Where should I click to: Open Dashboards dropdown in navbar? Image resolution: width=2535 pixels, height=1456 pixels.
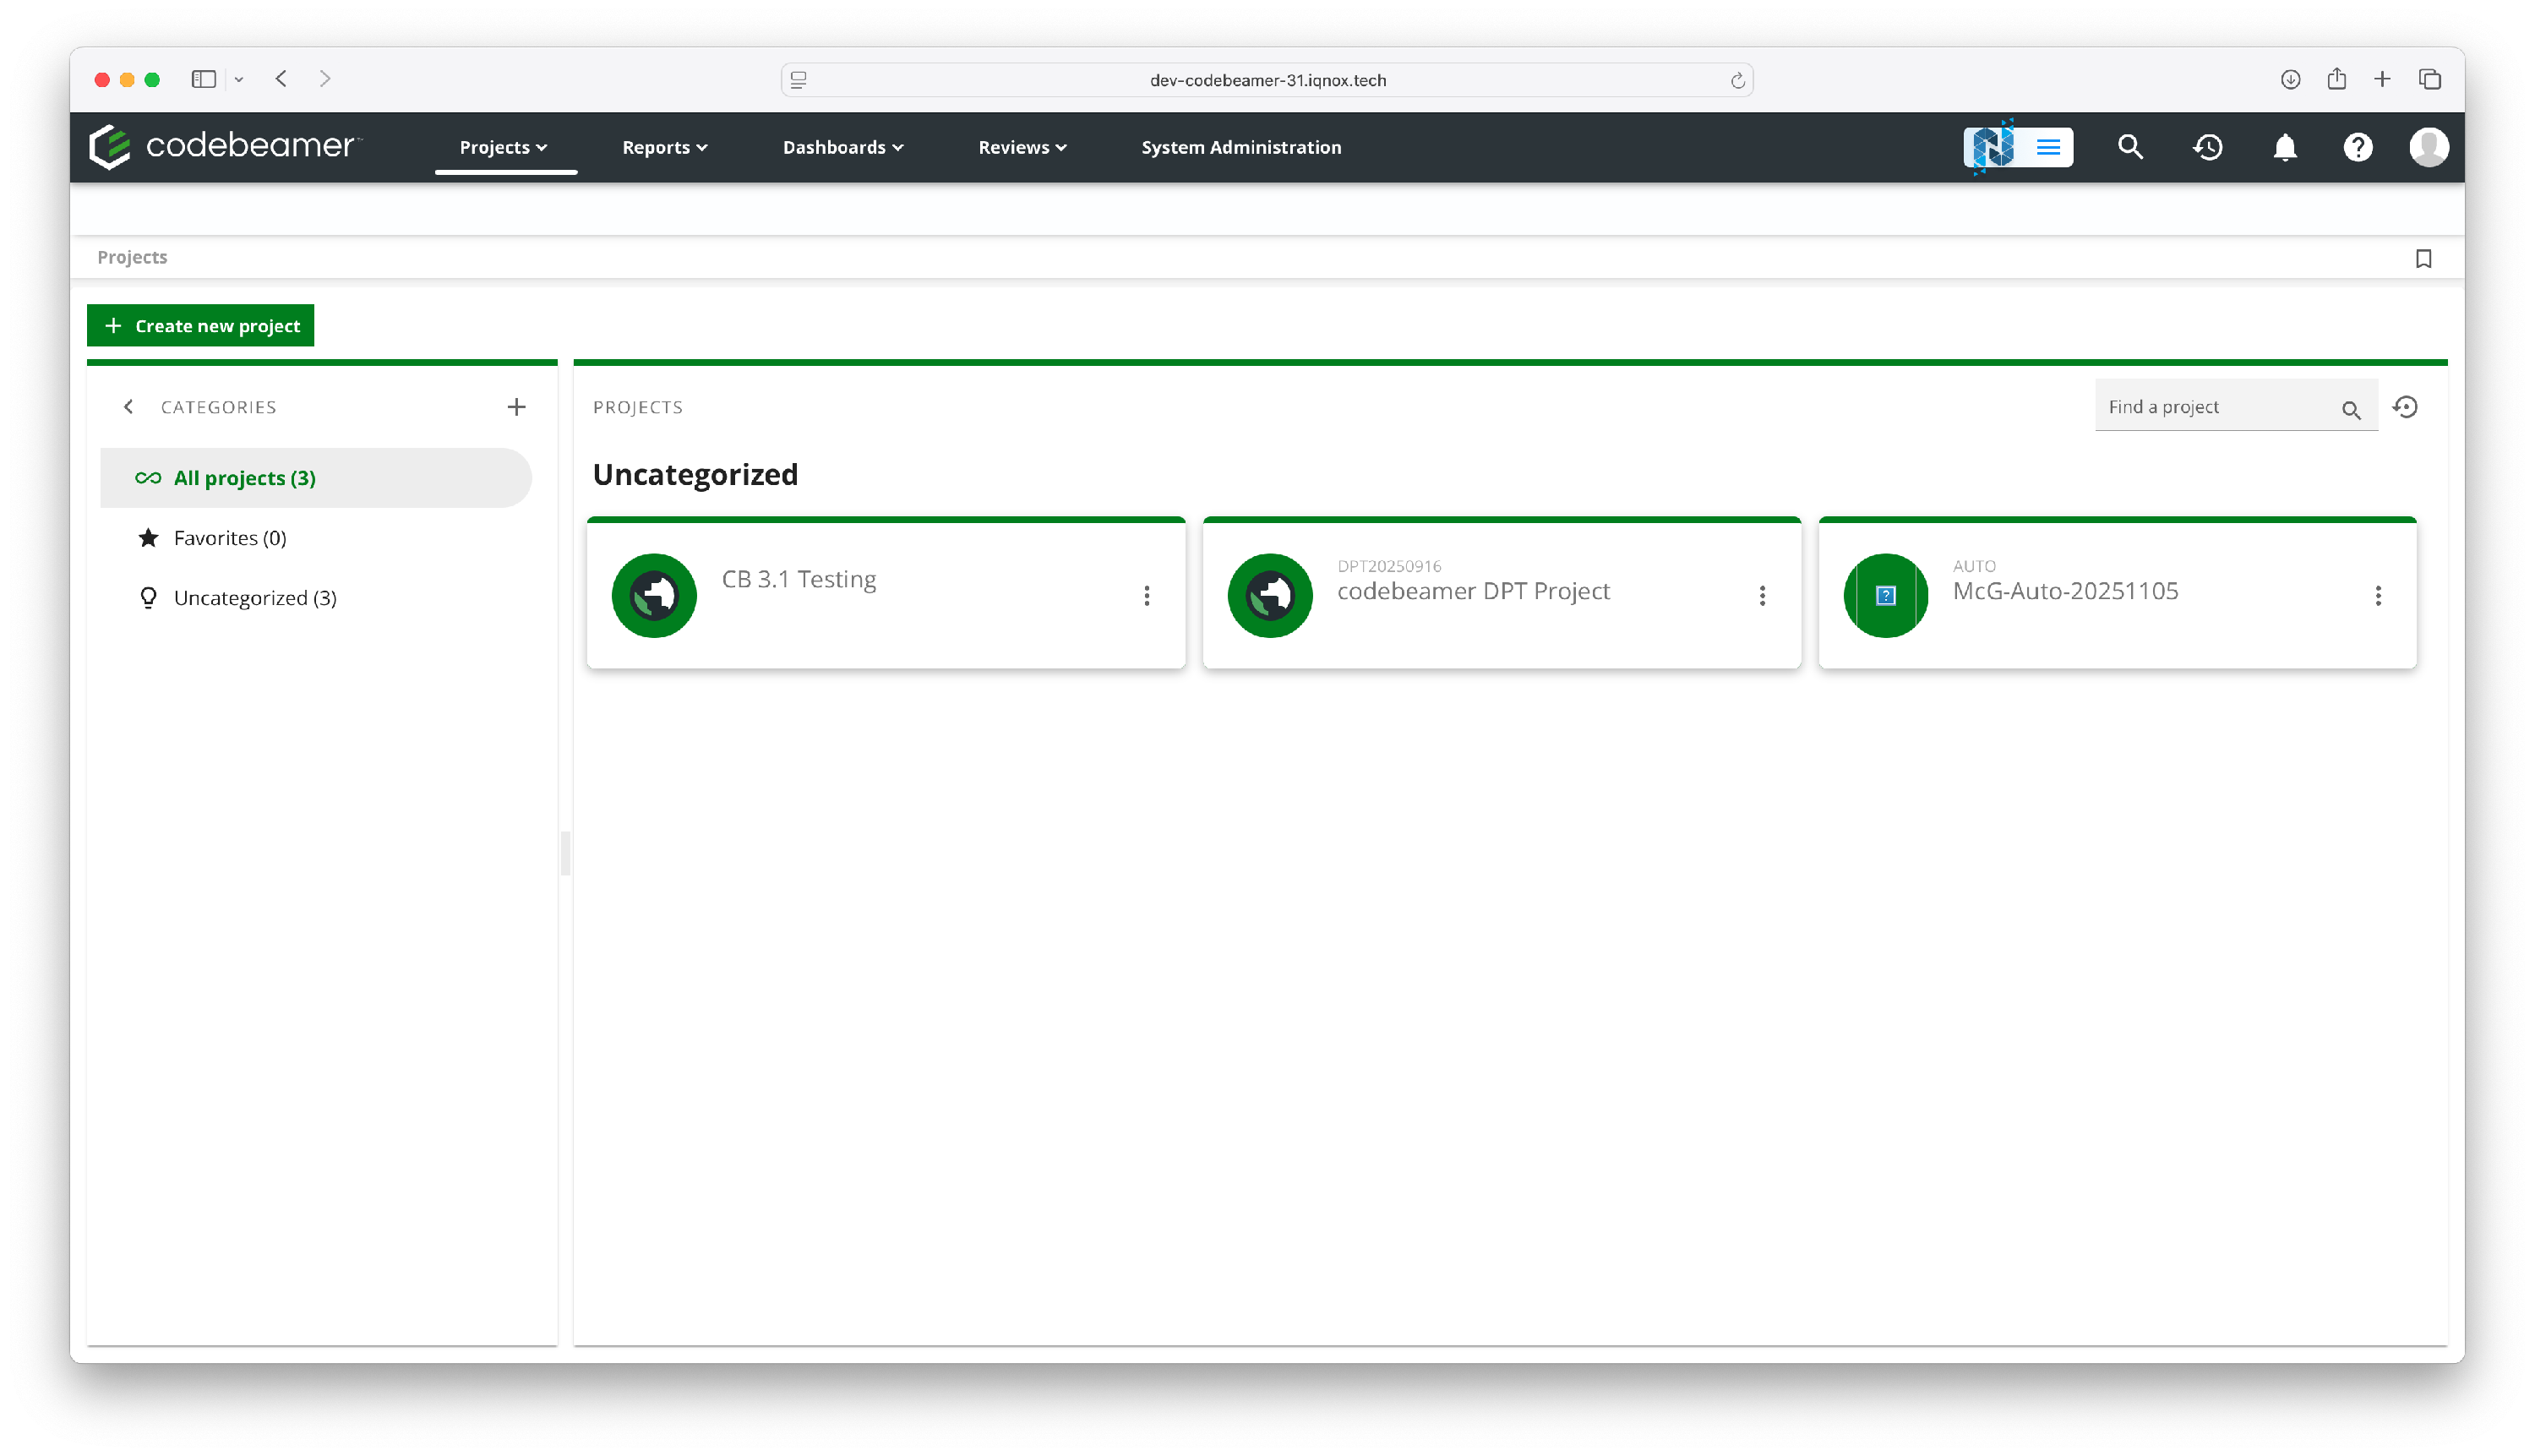pos(842,147)
